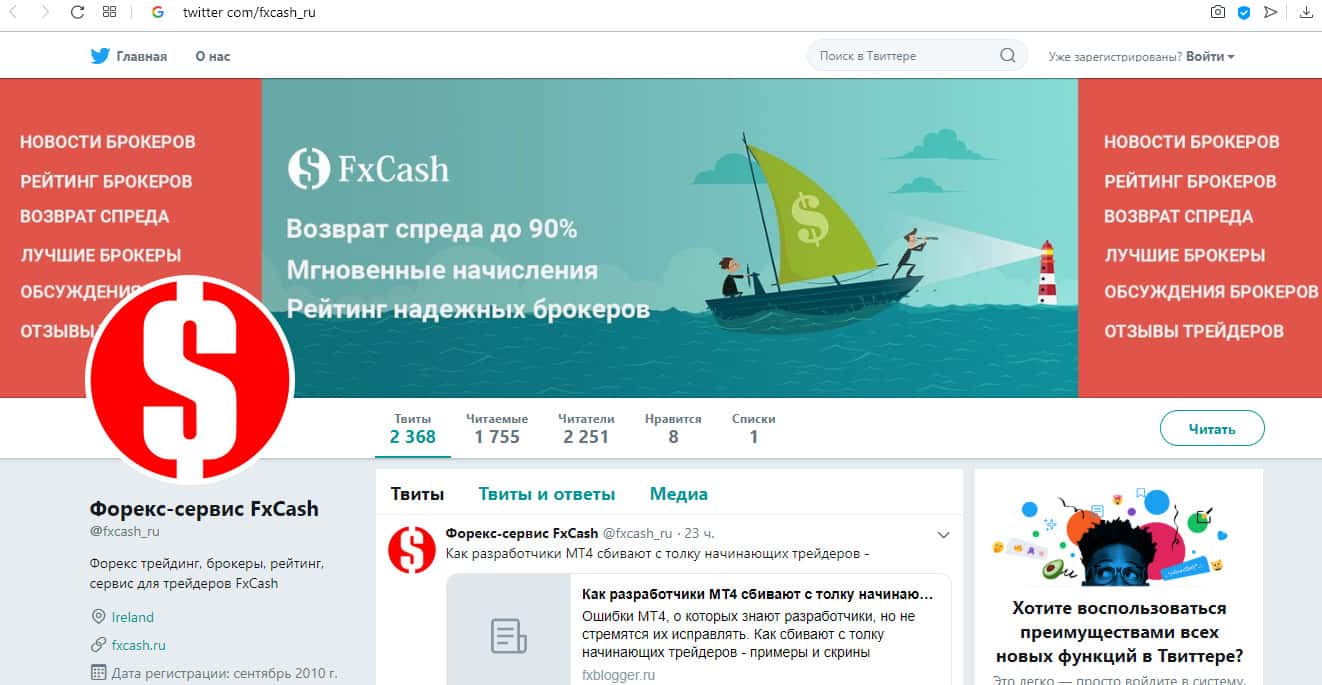View the Читатели followers count
Screen dimensions: 1322x685
(586, 429)
